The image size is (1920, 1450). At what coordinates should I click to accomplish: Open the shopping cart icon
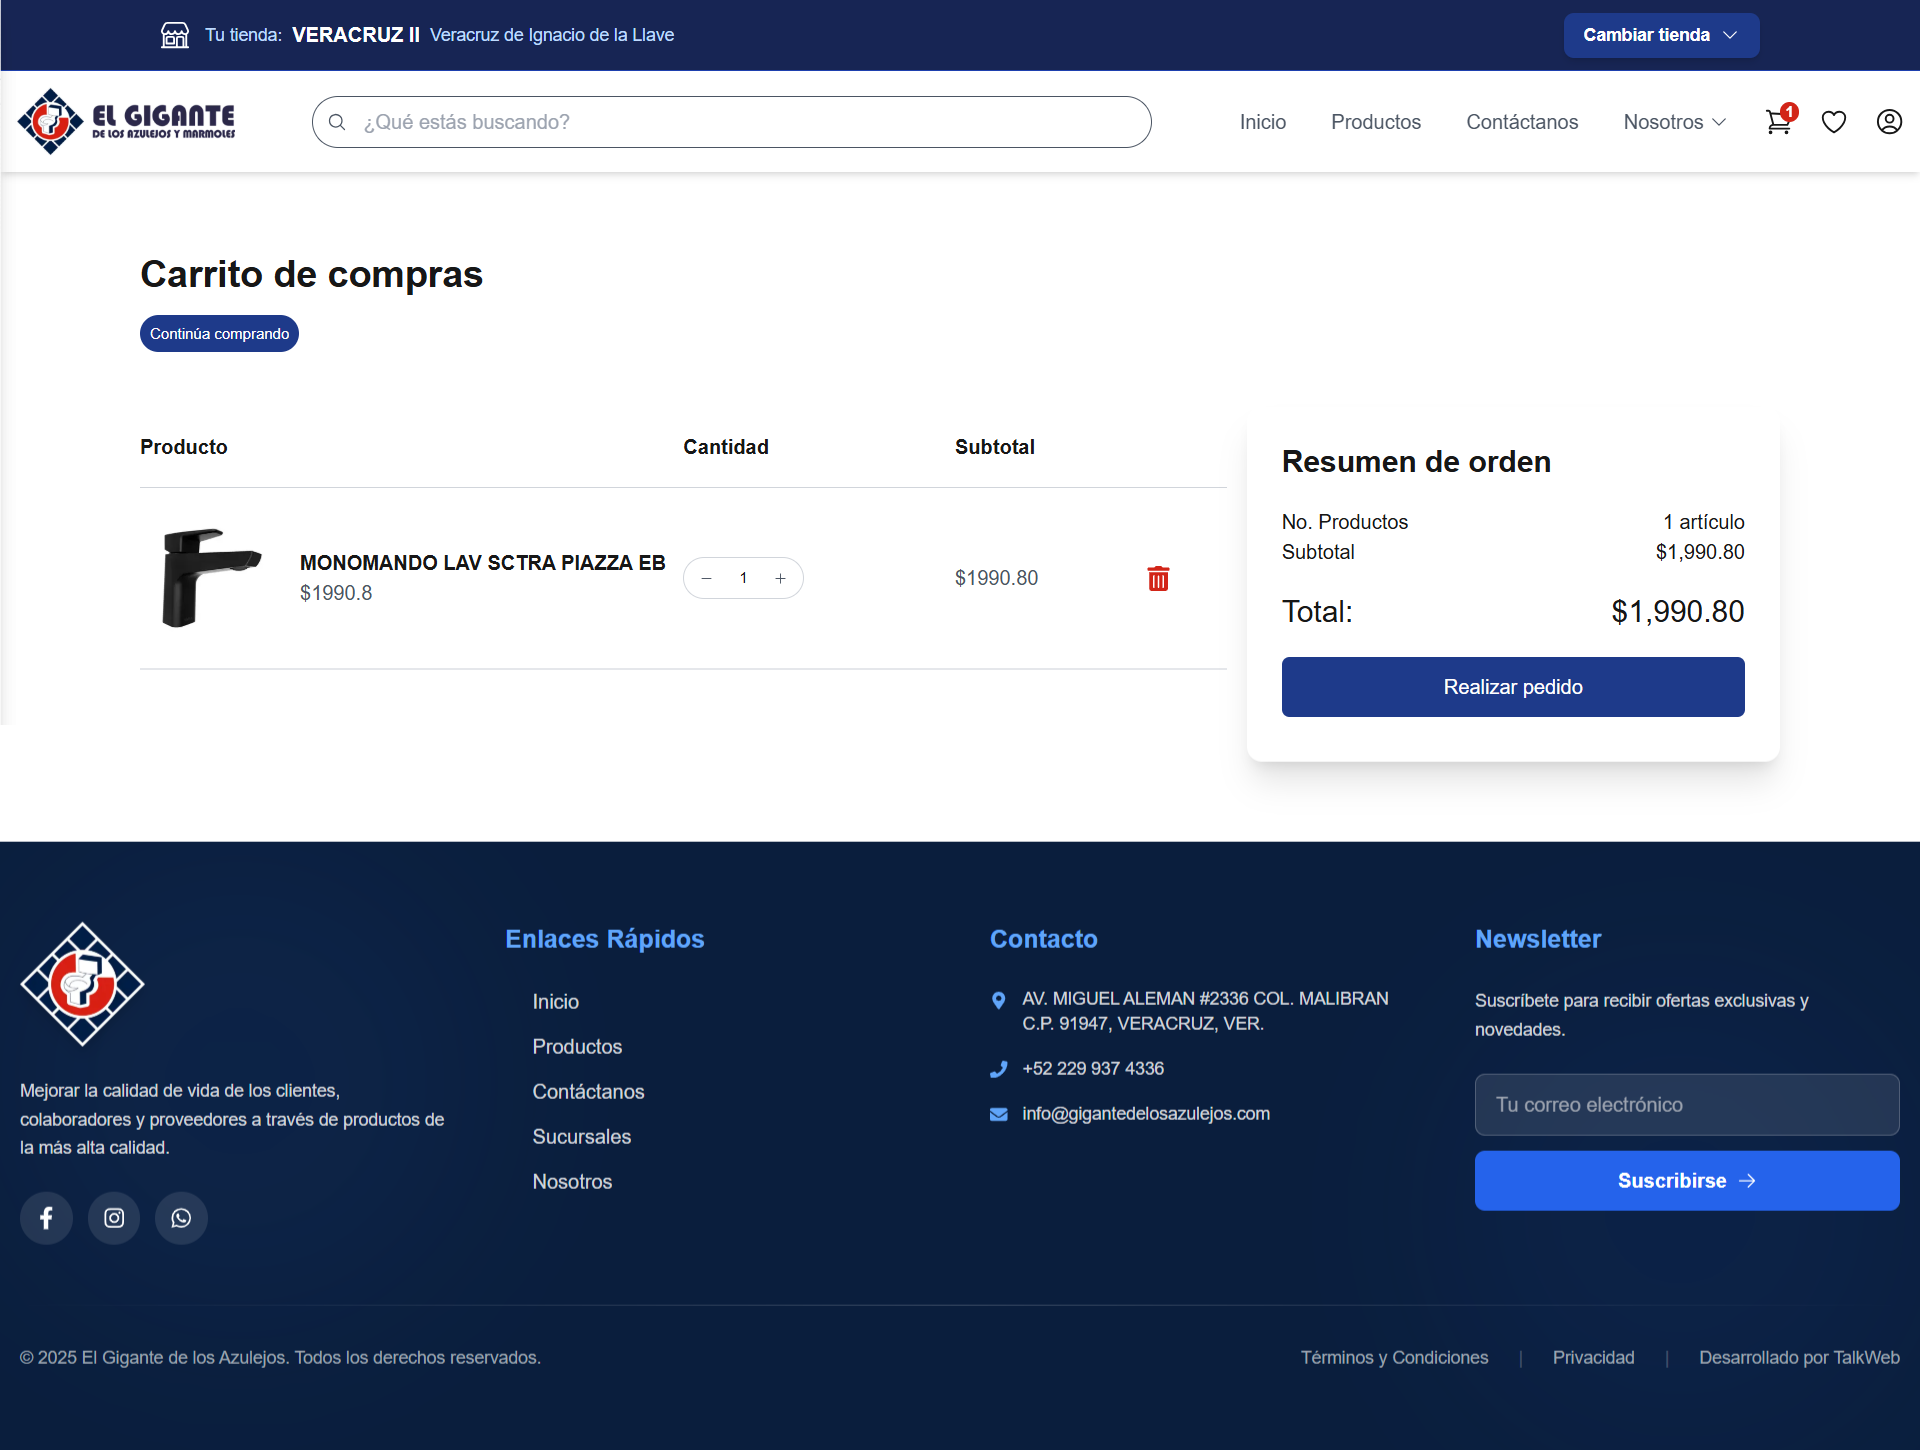(x=1778, y=122)
